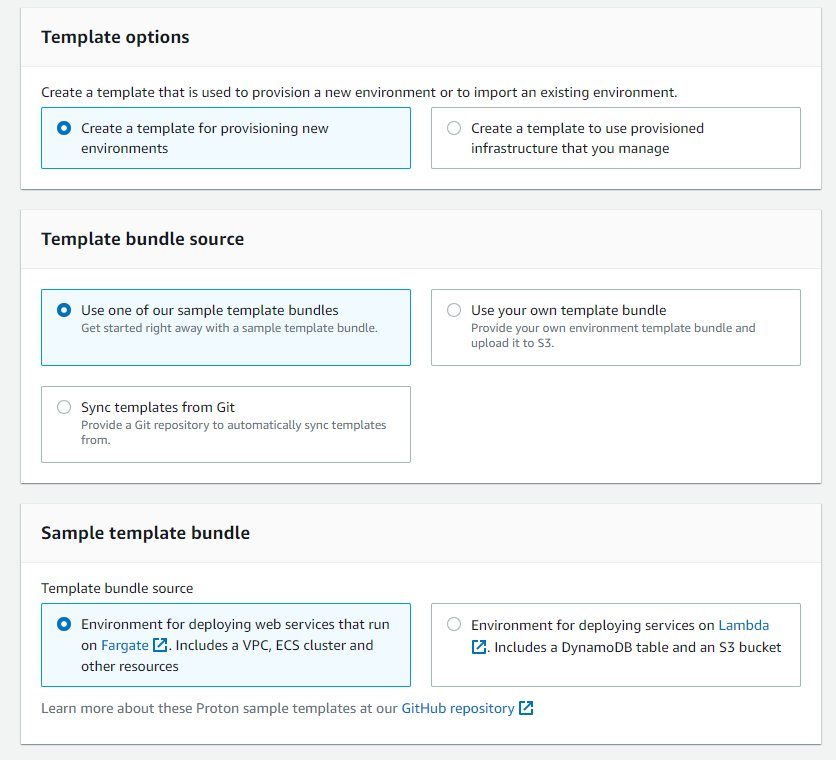Choose use one of our sample template bundles

pyautogui.click(x=61, y=310)
